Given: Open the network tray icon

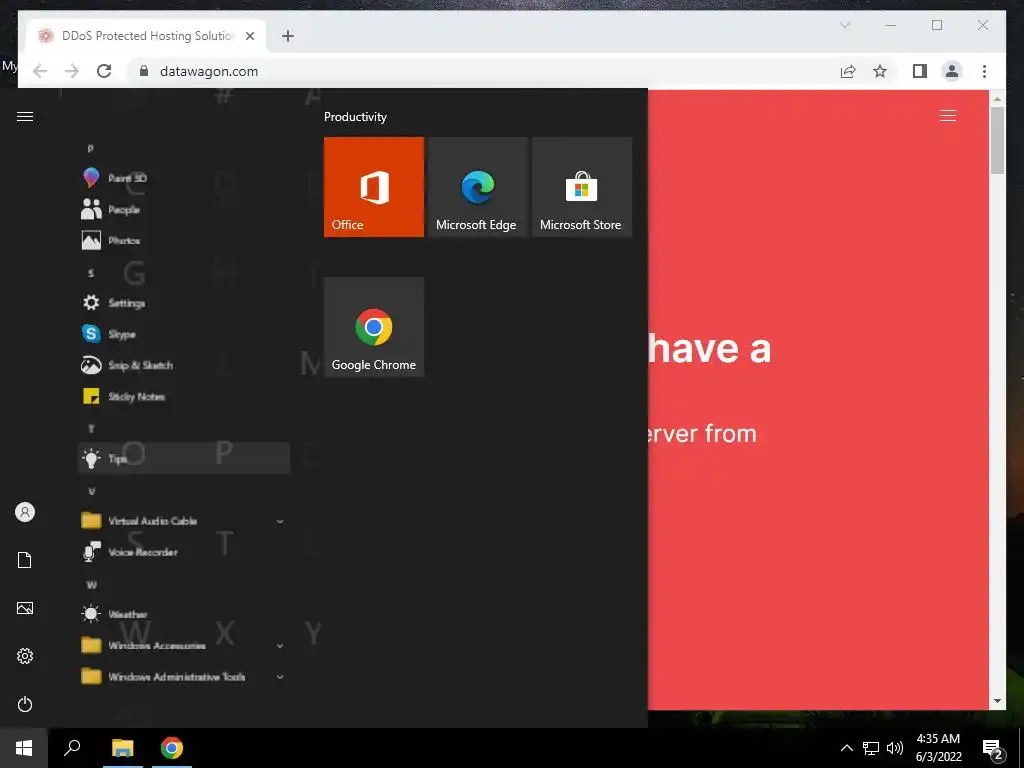Looking at the screenshot, I should point(871,748).
